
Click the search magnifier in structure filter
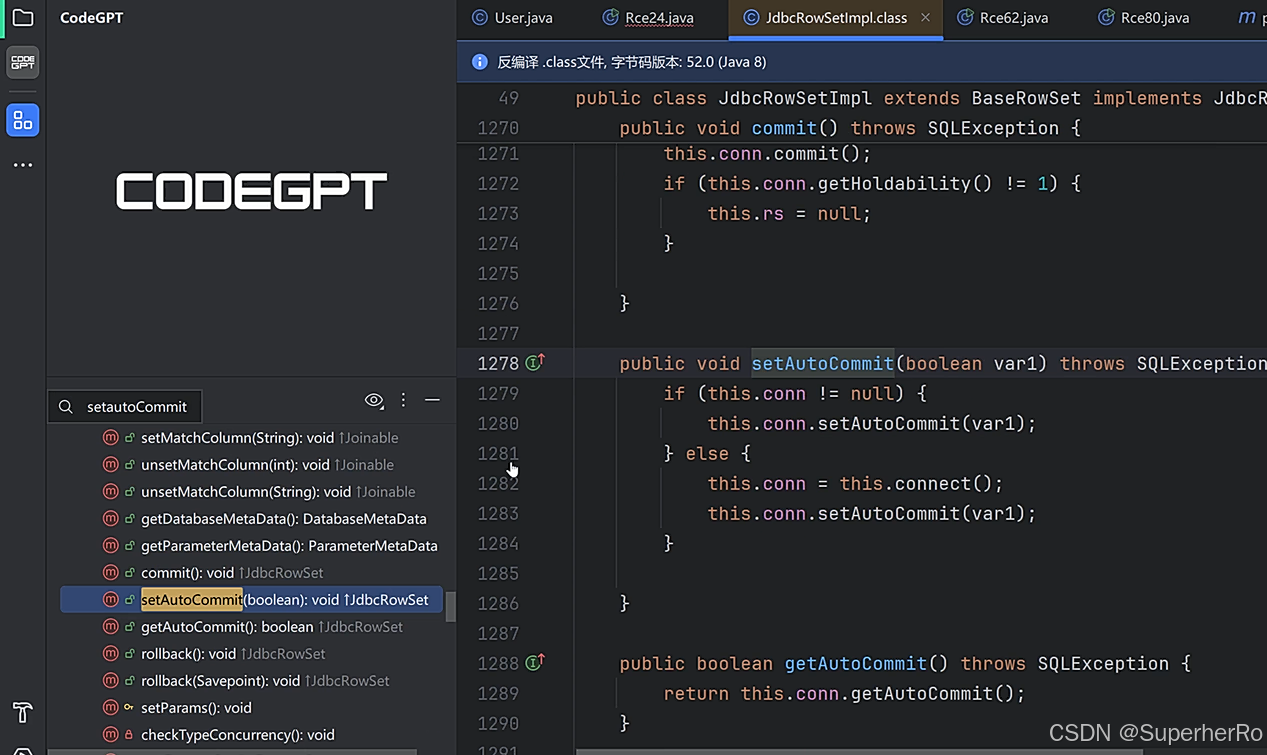pos(66,407)
